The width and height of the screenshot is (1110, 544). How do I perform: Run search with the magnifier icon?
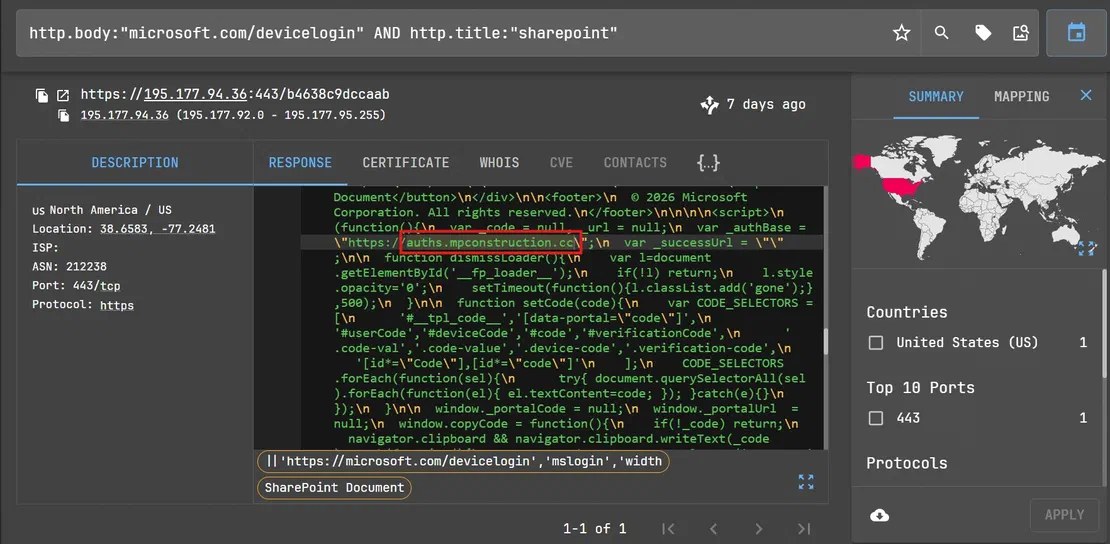coord(942,33)
